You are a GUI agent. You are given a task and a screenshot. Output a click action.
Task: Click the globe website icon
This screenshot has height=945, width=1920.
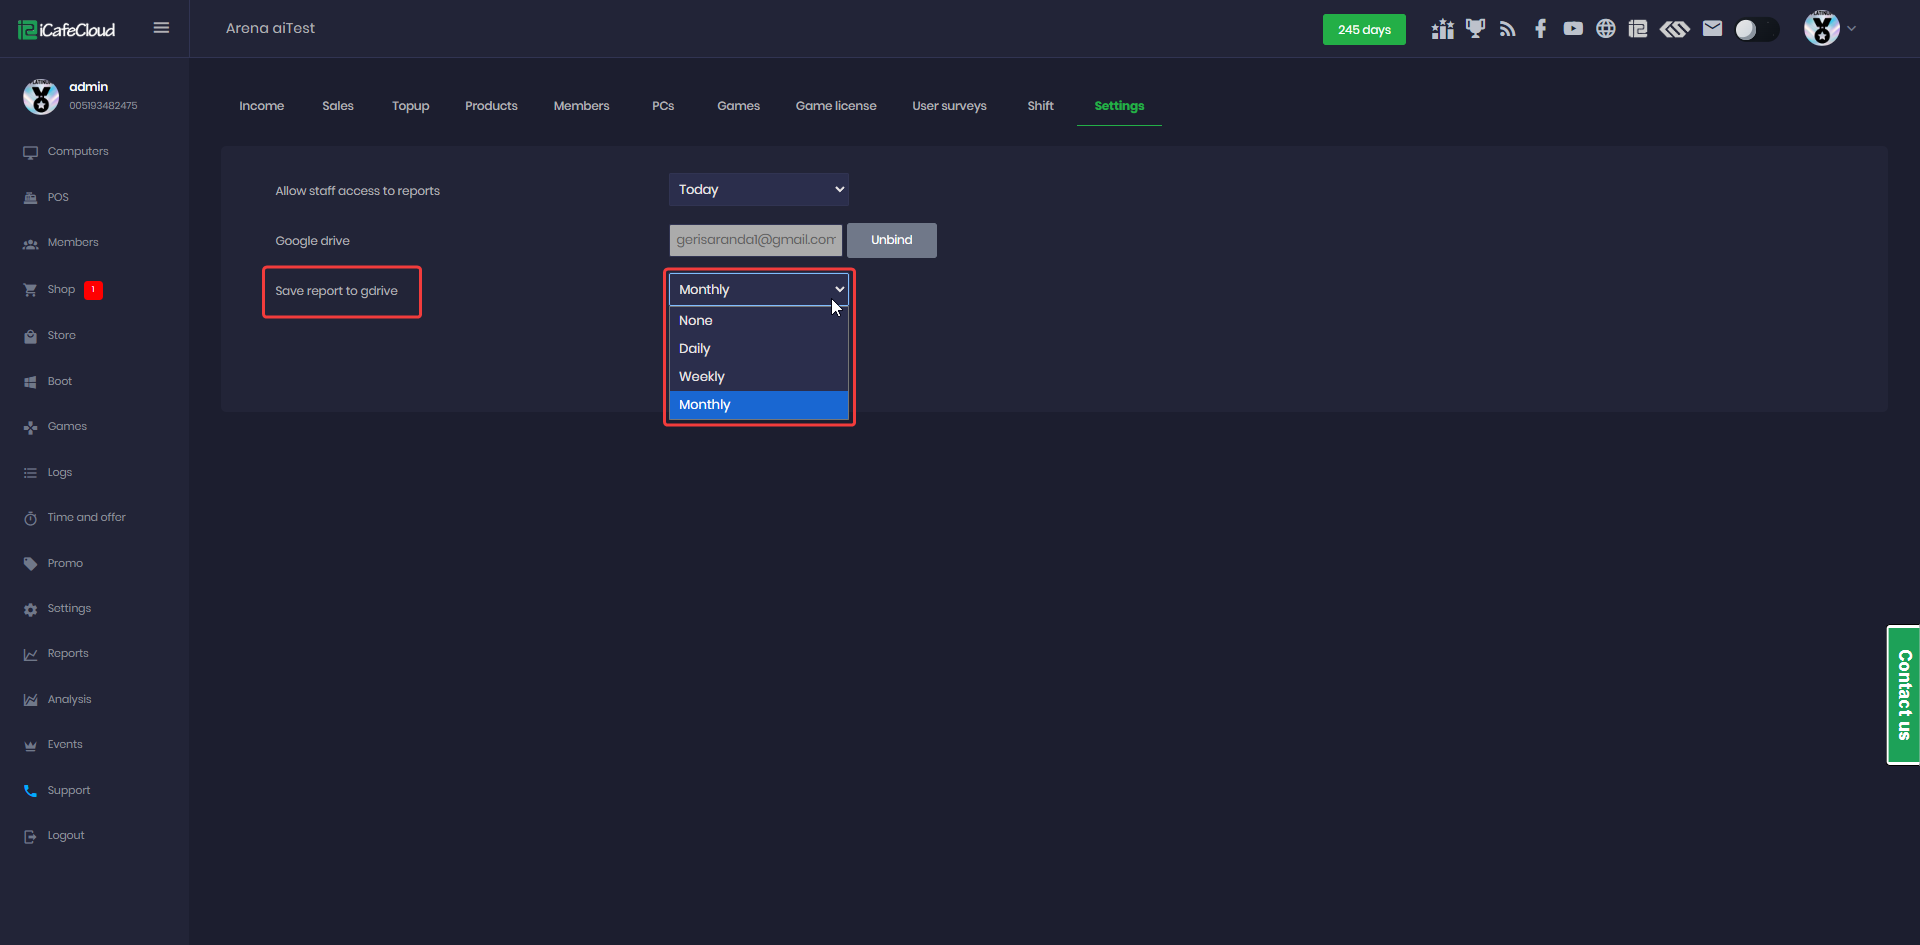[1605, 29]
